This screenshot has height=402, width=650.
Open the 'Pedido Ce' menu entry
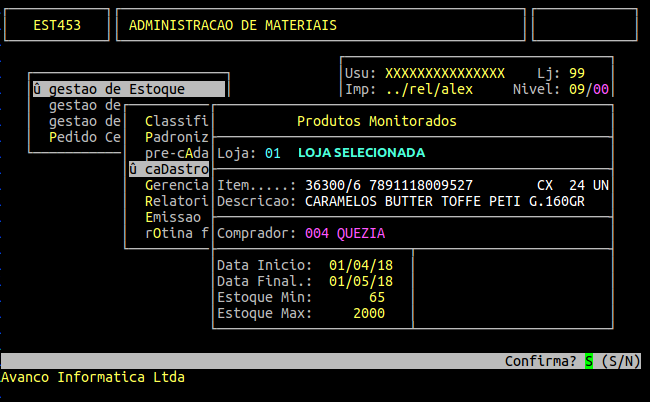point(85,137)
